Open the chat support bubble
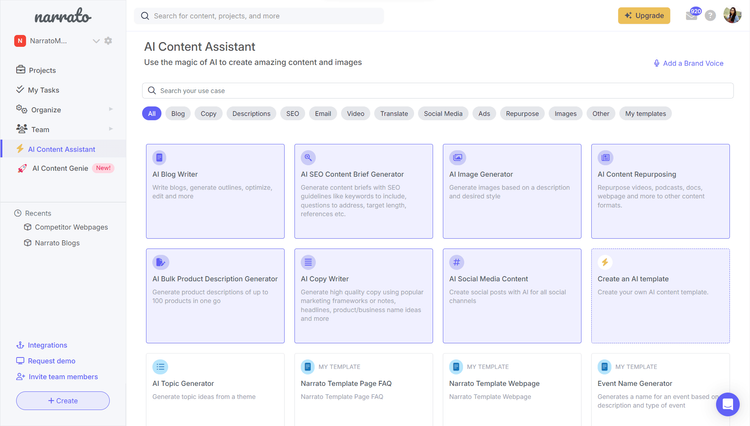This screenshot has height=426, width=750. [x=728, y=404]
